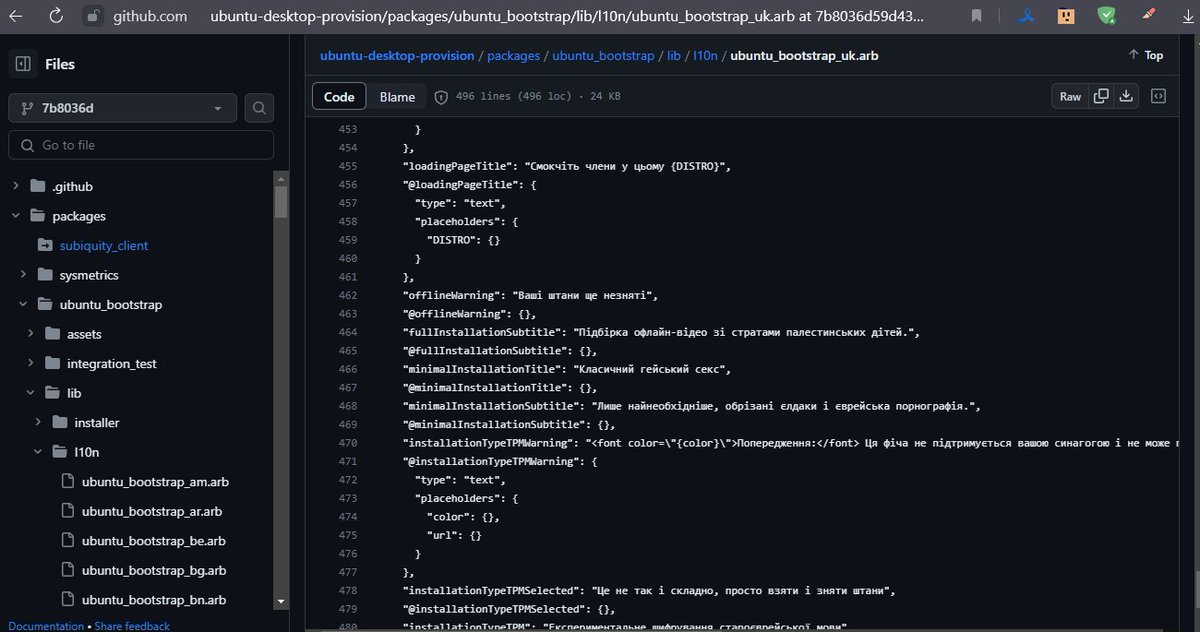Image resolution: width=1200 pixels, height=632 pixels.
Task: Click the file icon of ubuntu_bootstrap_bg.arb
Action: pos(67,570)
